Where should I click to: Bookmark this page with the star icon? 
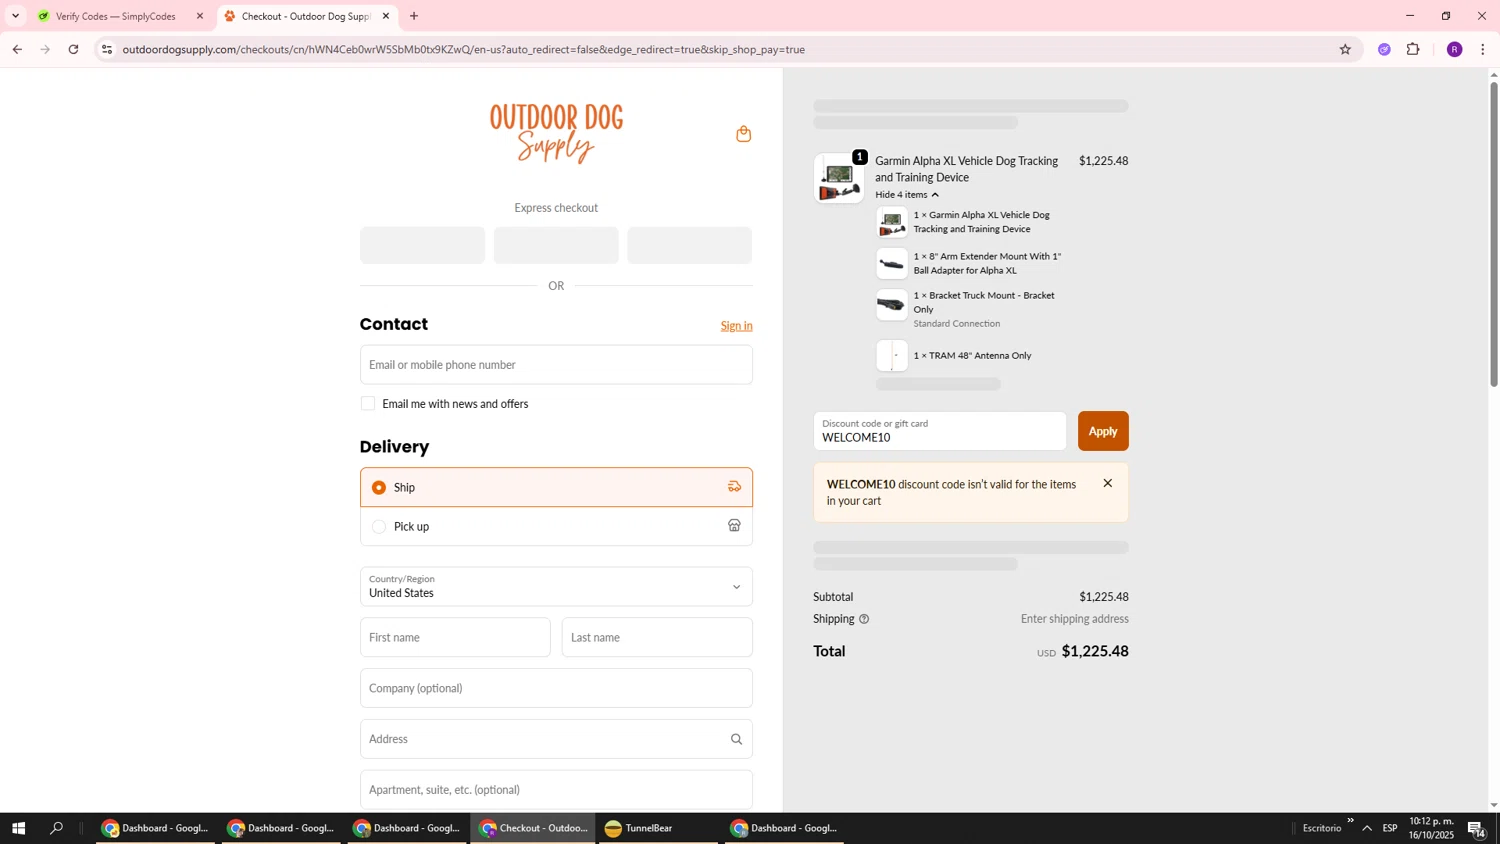(x=1345, y=49)
